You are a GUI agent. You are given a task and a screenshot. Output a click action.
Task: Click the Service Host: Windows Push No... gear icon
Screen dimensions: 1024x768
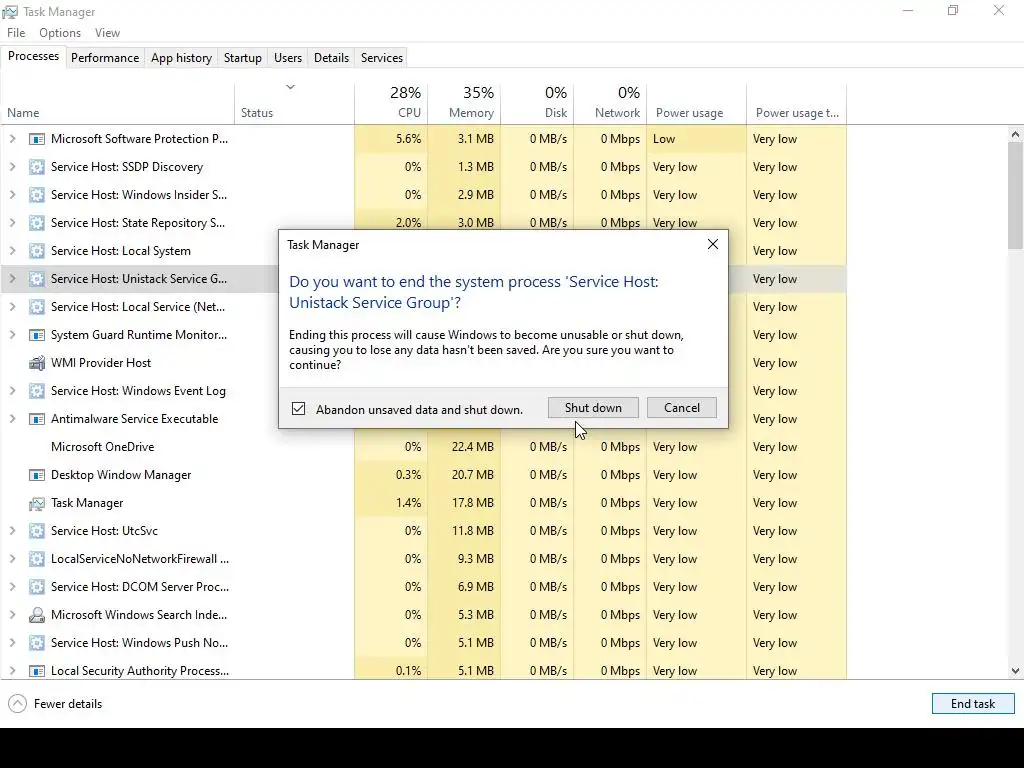pos(37,643)
